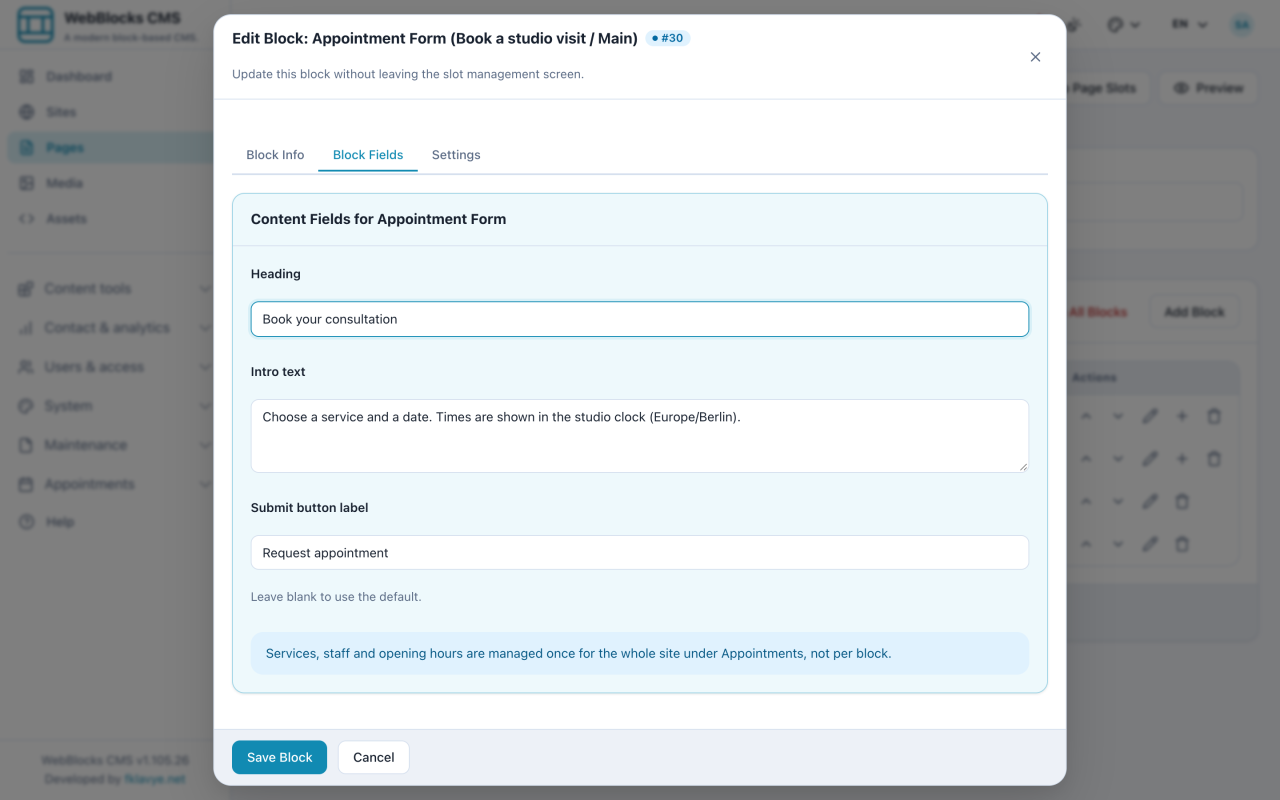Switch to the Block Info tab
This screenshot has width=1280, height=800.
click(x=275, y=155)
